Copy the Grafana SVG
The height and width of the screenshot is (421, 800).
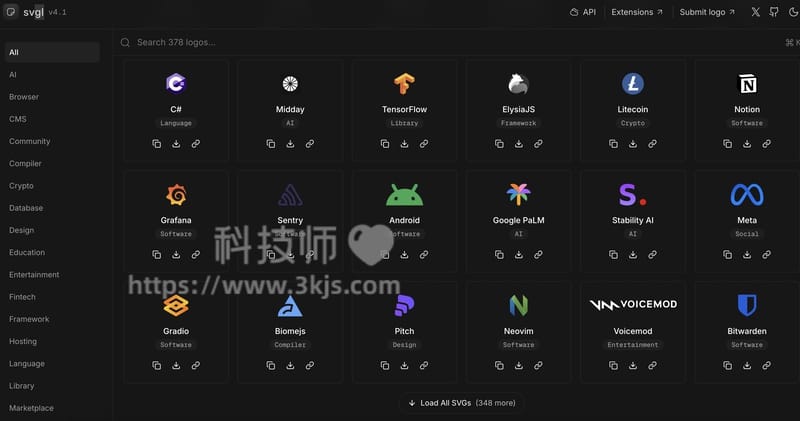(x=157, y=255)
